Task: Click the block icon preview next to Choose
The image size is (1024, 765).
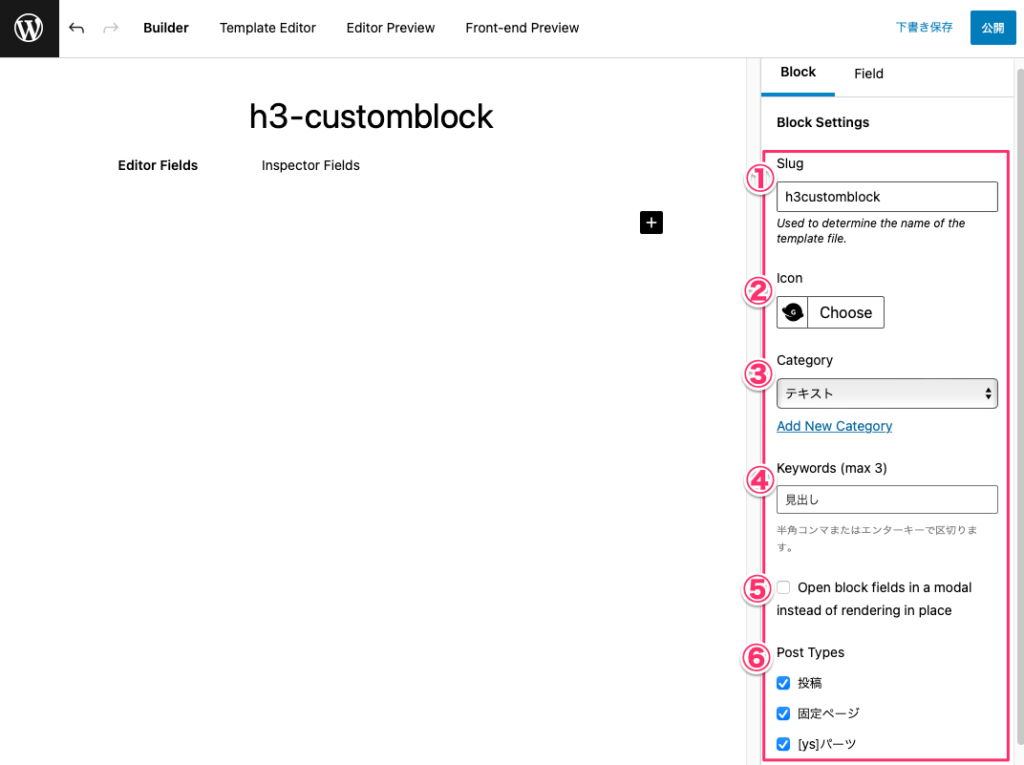Action: 793,312
